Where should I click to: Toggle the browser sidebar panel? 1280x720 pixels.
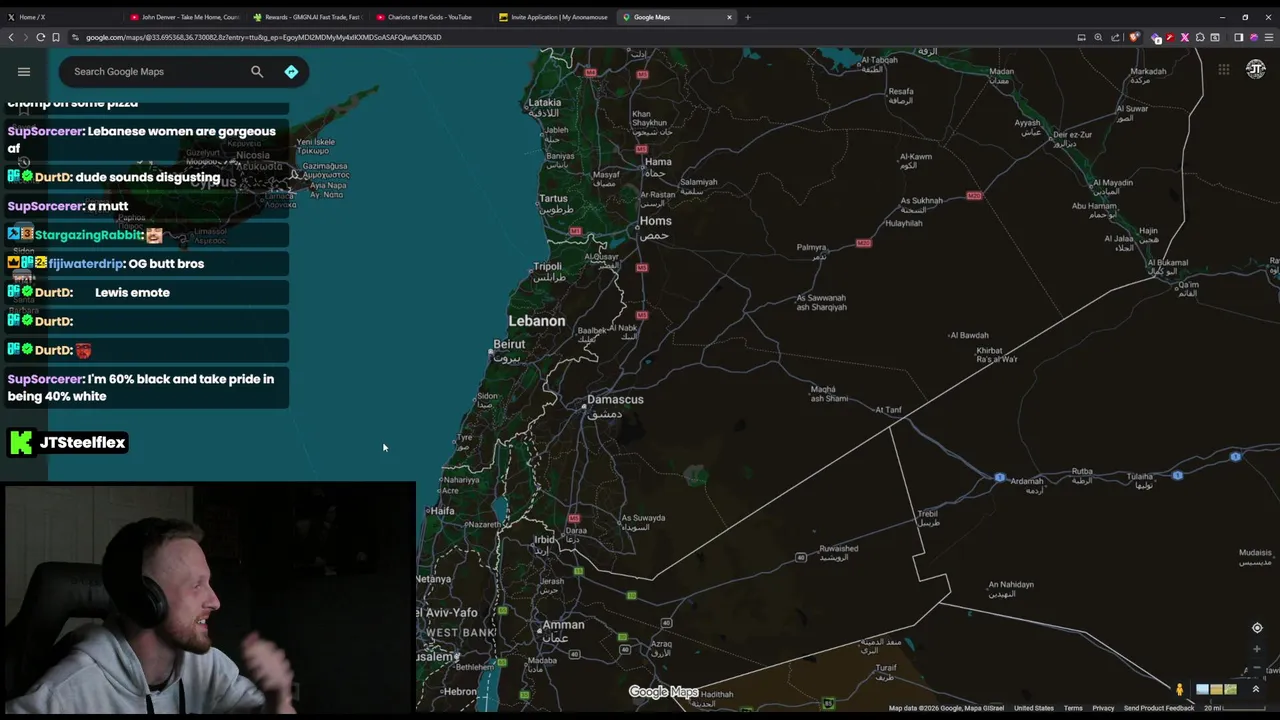coord(1238,37)
